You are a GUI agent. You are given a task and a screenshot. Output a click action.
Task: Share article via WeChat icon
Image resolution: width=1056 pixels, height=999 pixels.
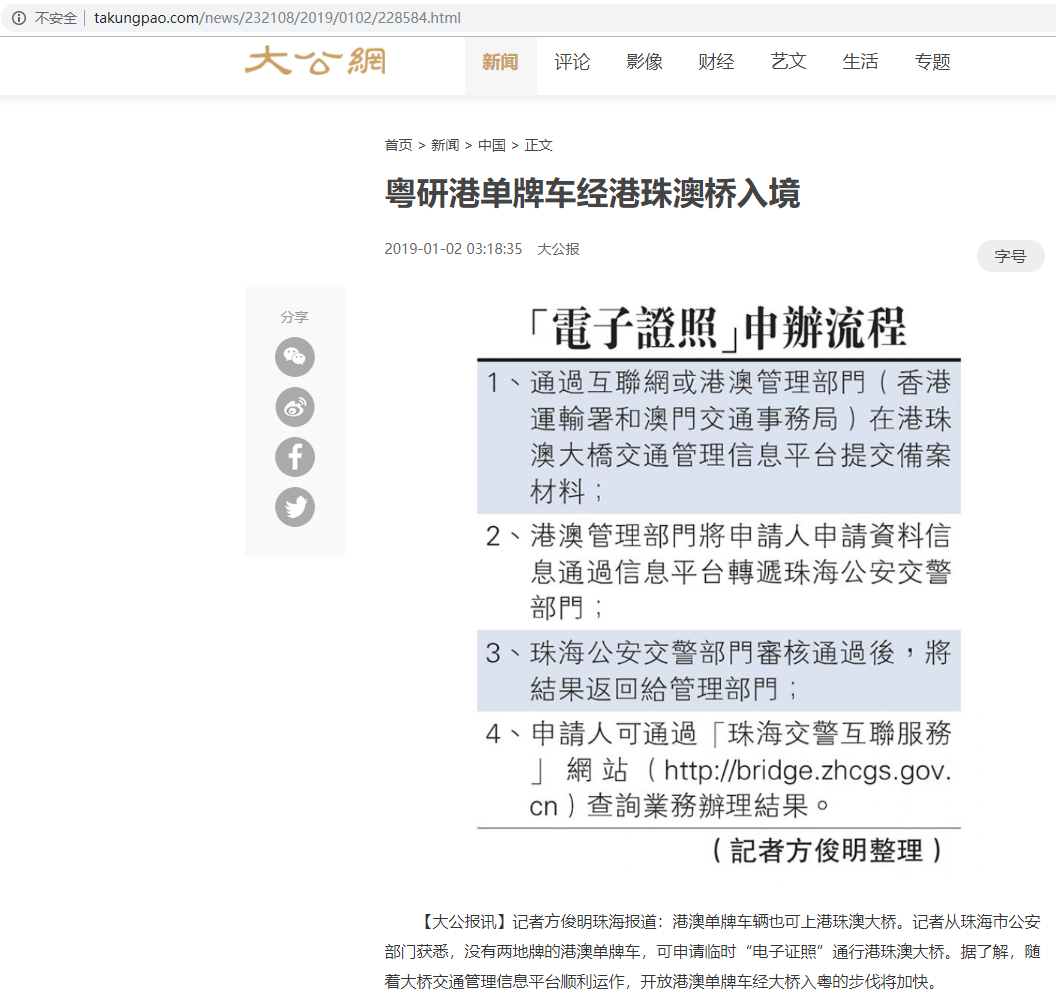coord(295,357)
